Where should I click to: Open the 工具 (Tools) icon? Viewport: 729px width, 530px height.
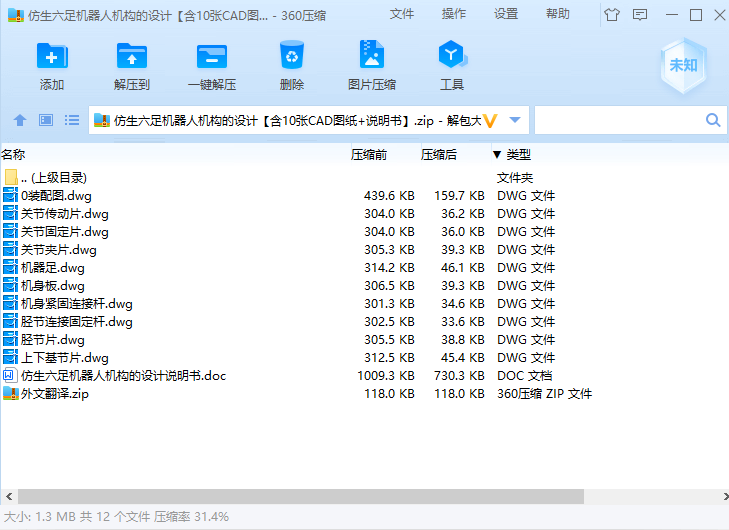pyautogui.click(x=451, y=54)
